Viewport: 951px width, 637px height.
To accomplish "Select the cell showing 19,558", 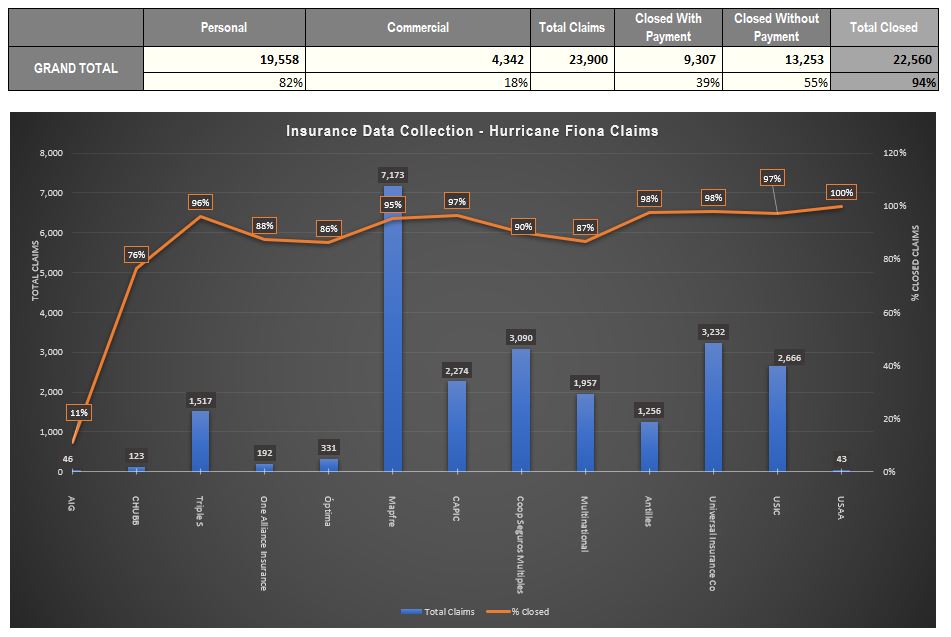I will [x=224, y=60].
